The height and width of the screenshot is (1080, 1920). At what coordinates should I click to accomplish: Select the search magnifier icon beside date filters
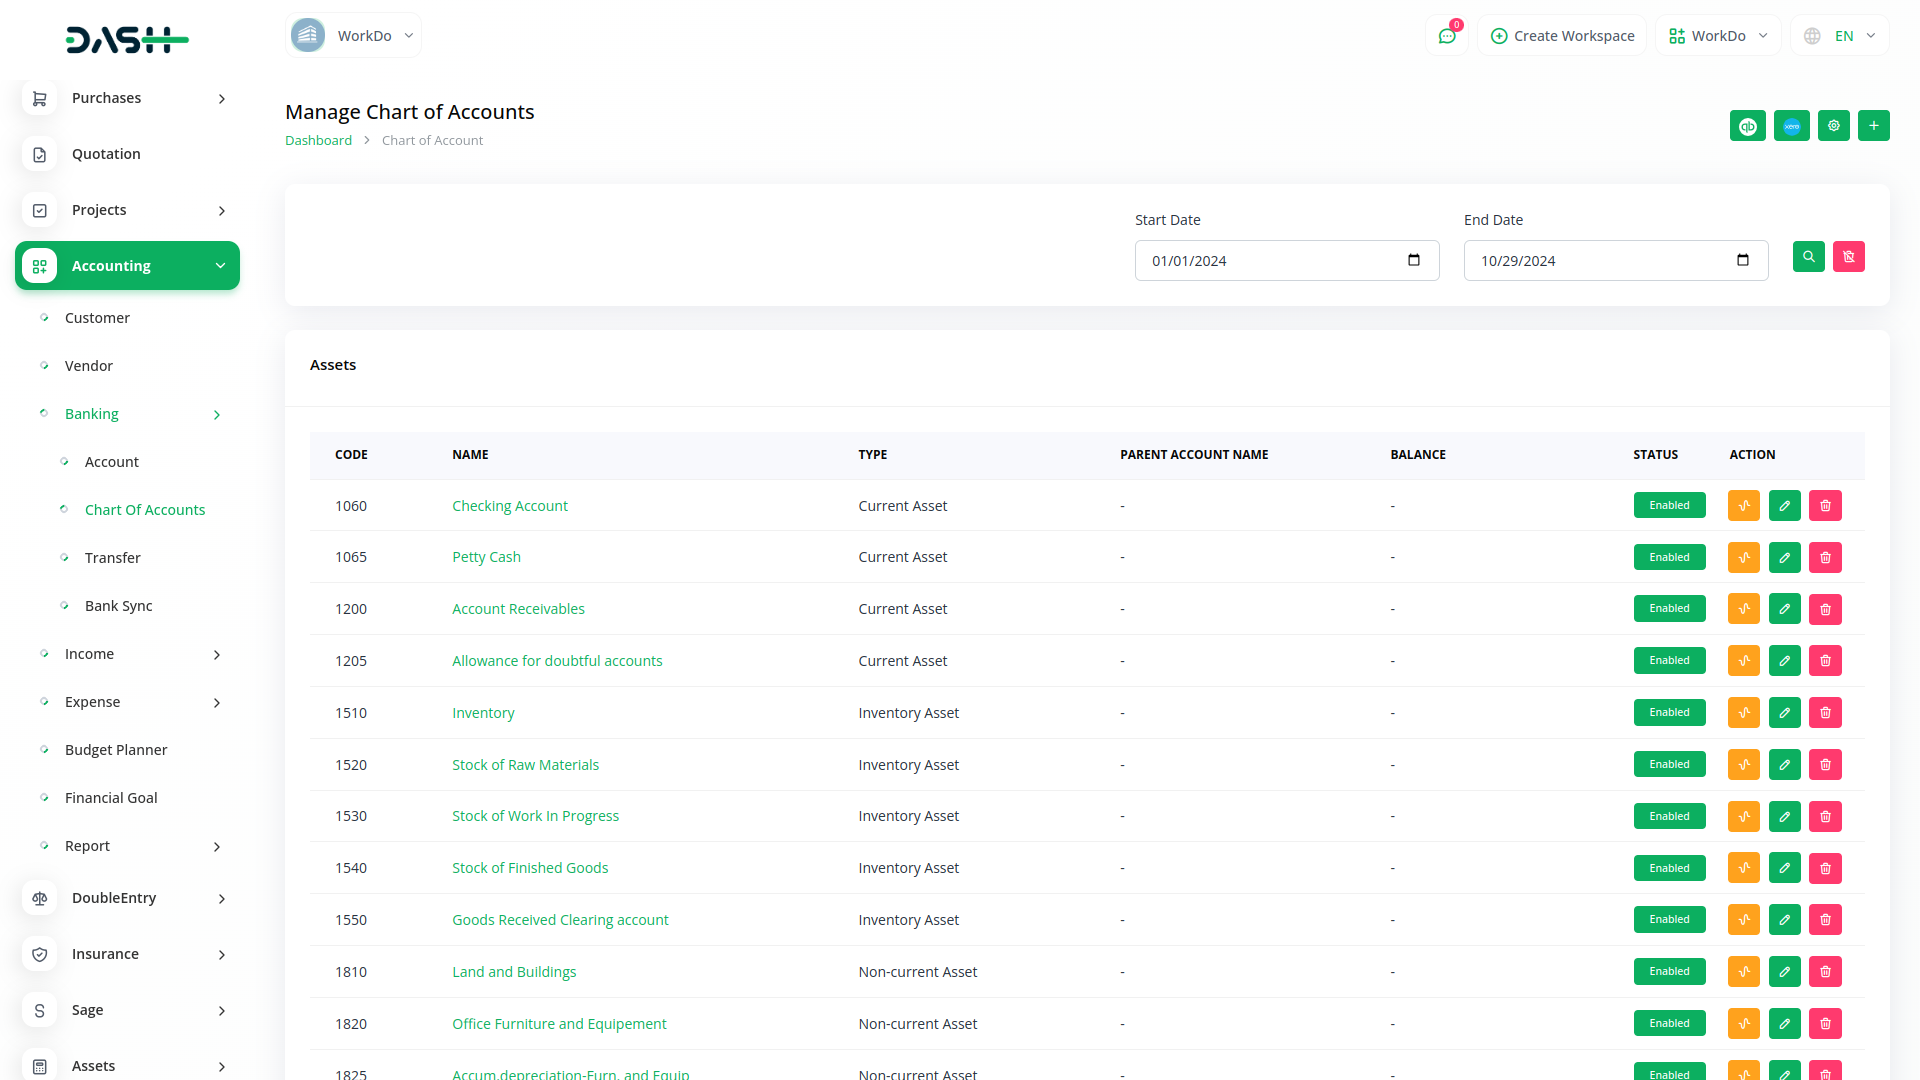point(1808,257)
